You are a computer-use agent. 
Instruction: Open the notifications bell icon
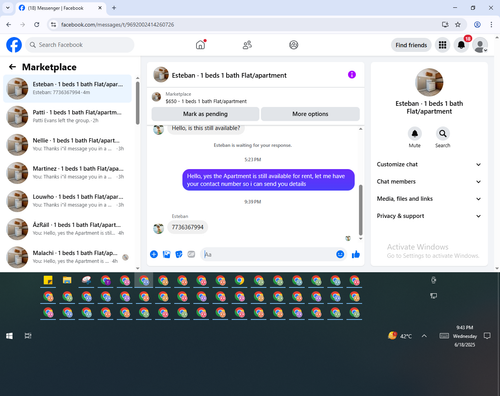tap(461, 45)
